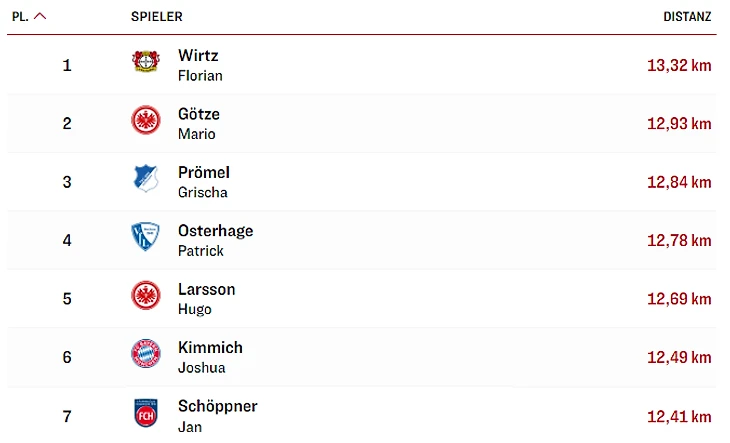Click the VfL Bochum logo beside Osterhage
The image size is (730, 443).
[146, 238]
